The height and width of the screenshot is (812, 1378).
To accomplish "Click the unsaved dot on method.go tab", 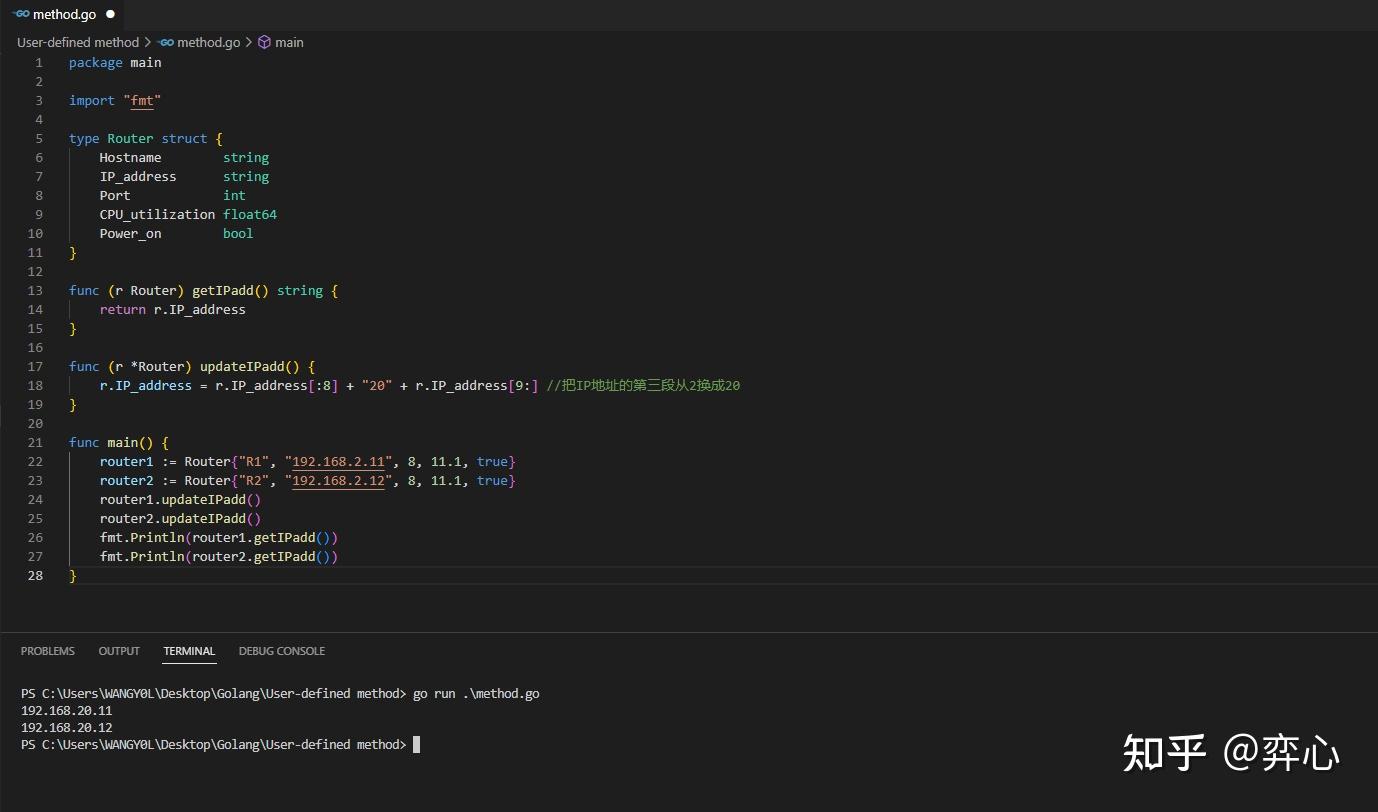I will (110, 15).
